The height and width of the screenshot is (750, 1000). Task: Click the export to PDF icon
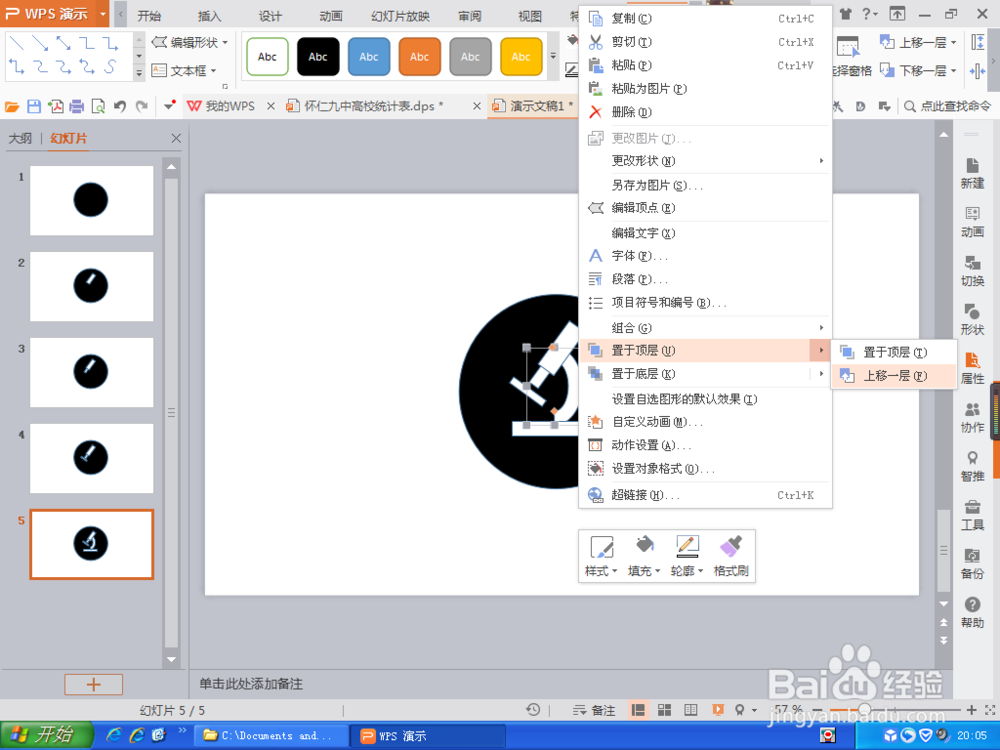click(55, 107)
